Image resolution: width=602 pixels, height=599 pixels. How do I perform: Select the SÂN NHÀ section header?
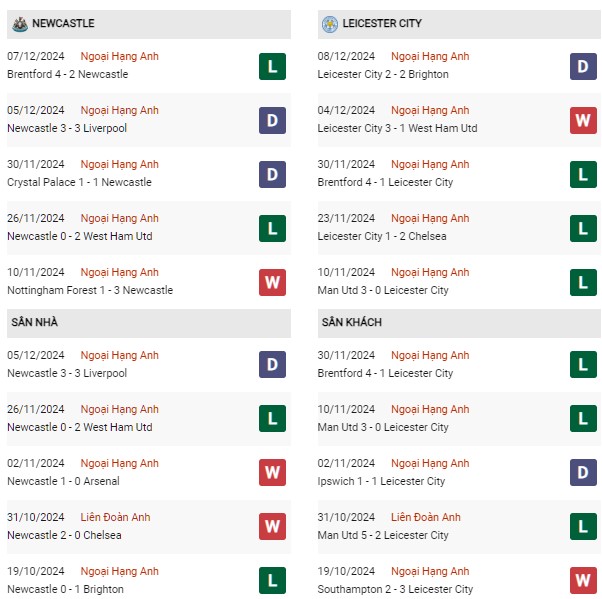pyautogui.click(x=149, y=323)
